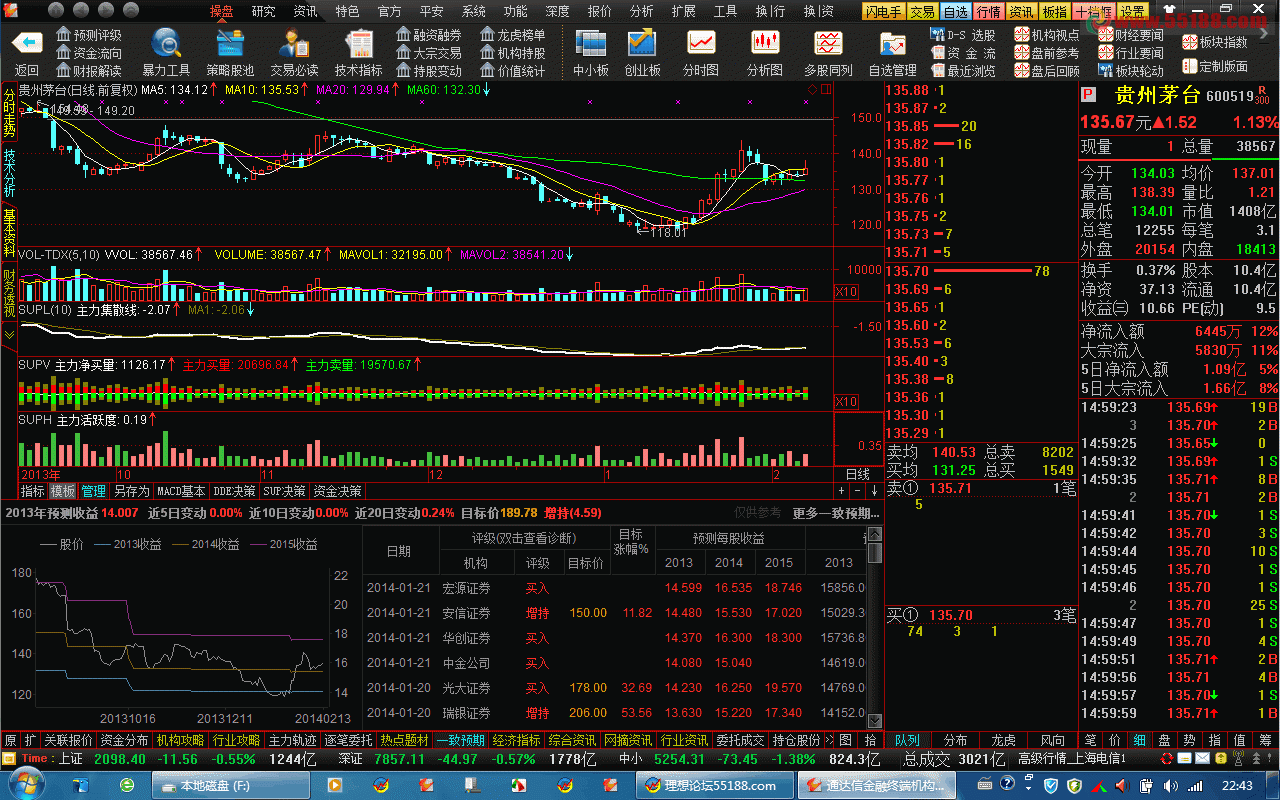This screenshot has width=1280, height=800.
Task: Open 财报解读 toolbar item
Action: point(88,71)
